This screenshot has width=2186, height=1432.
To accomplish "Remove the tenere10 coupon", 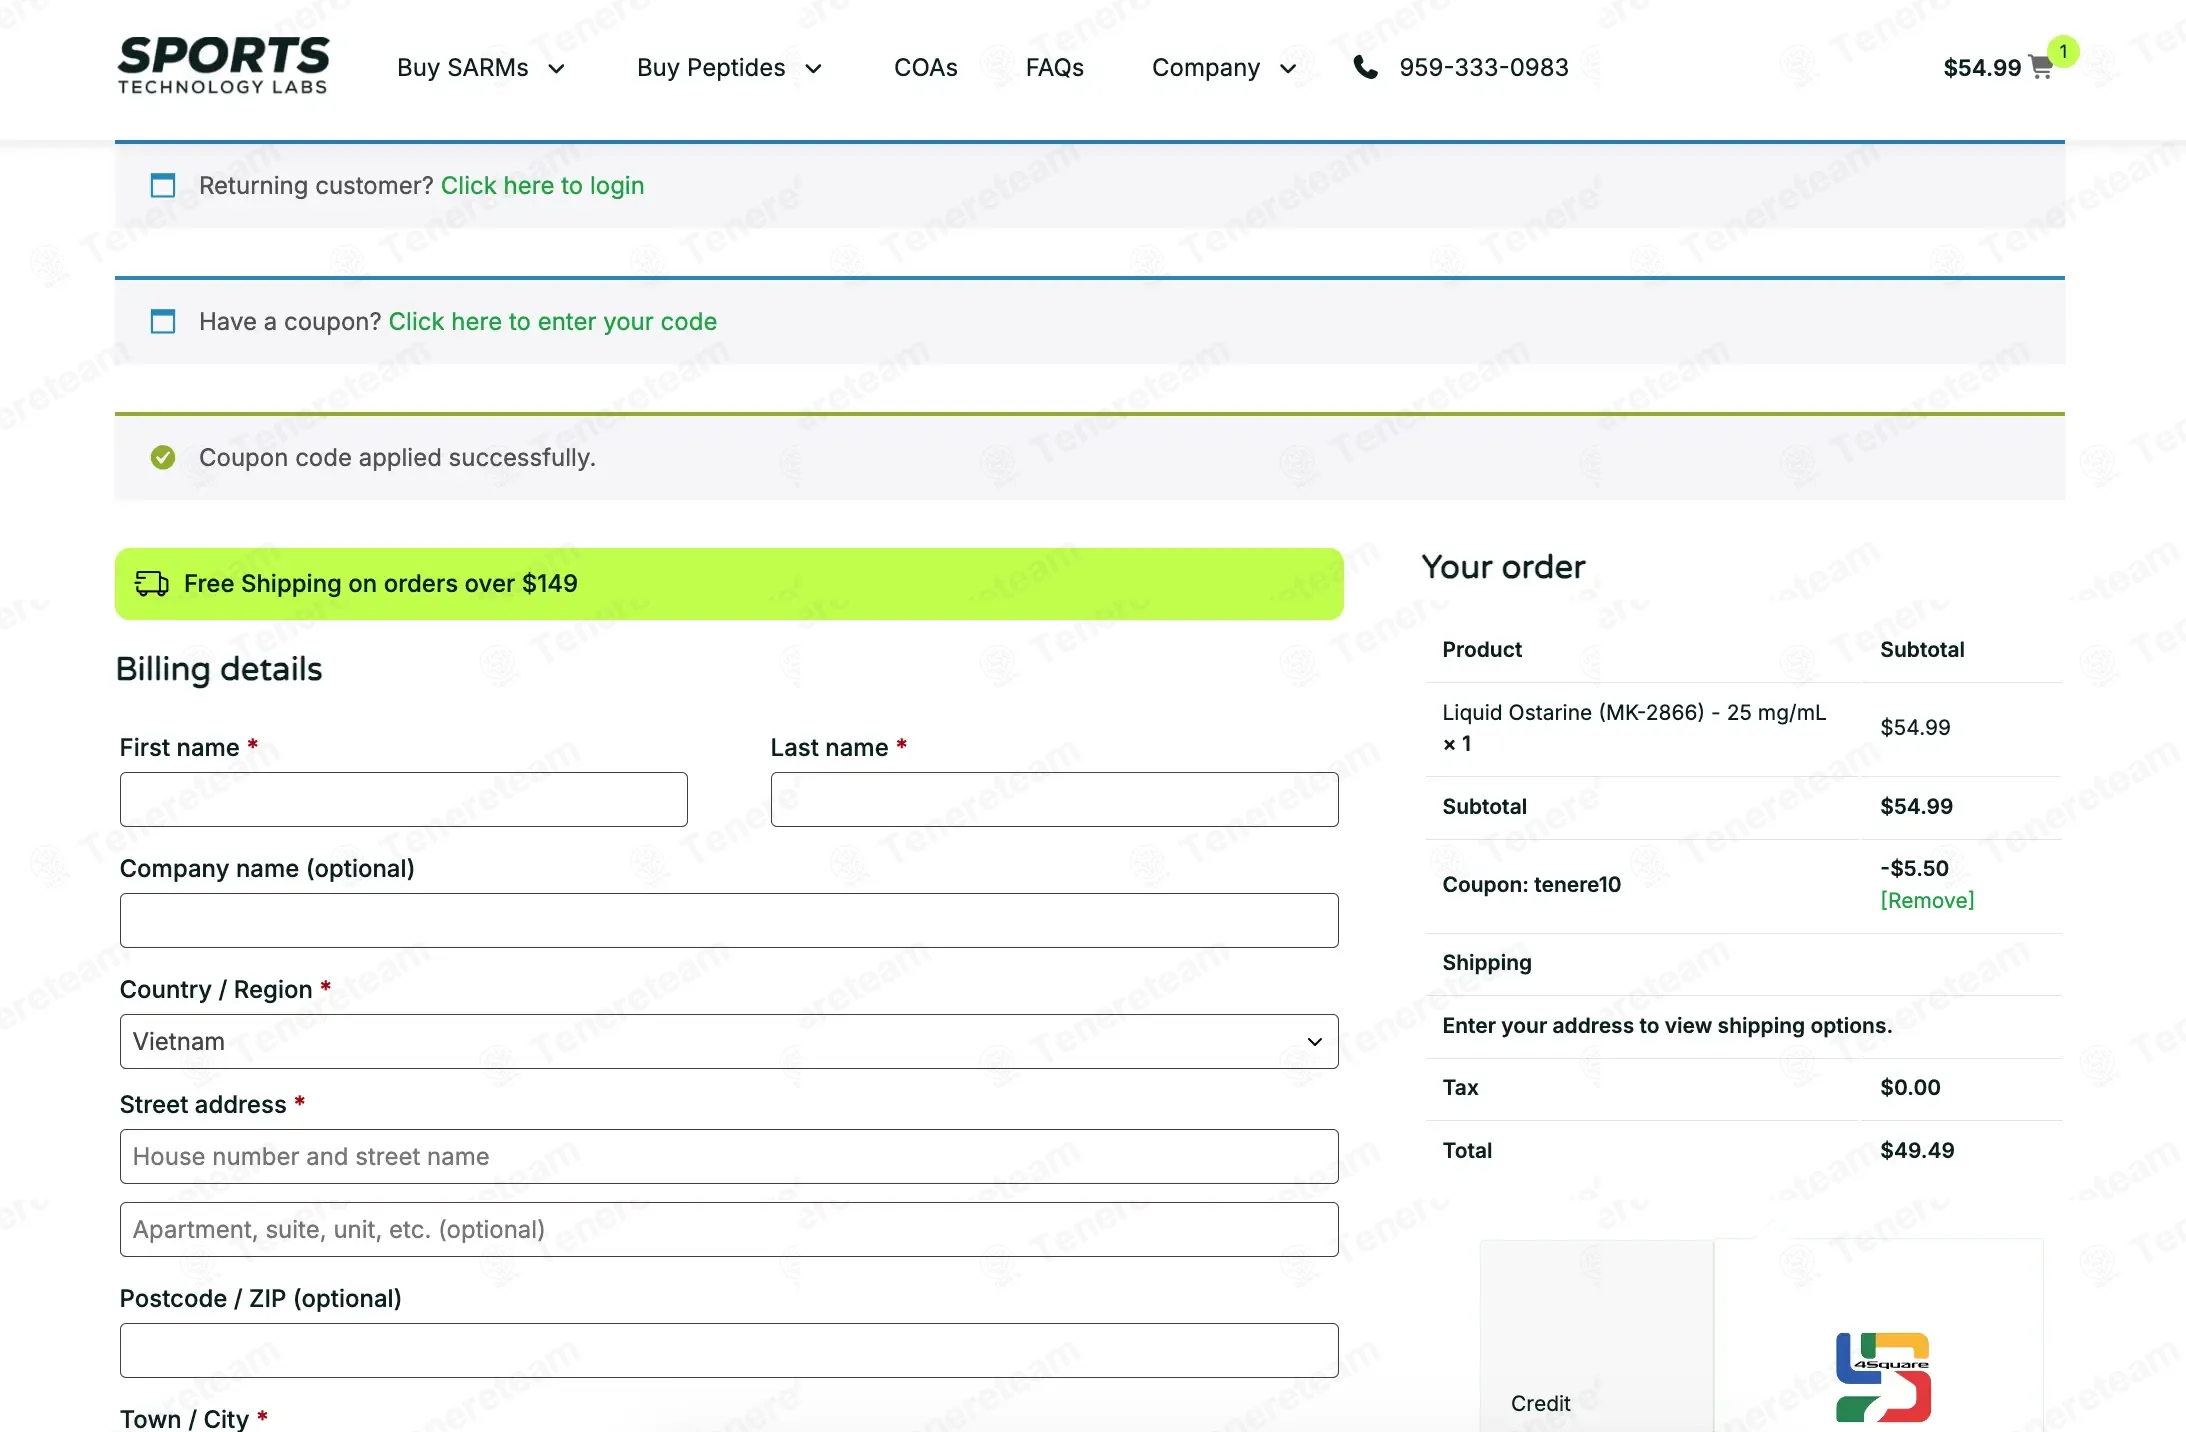I will point(1927,900).
